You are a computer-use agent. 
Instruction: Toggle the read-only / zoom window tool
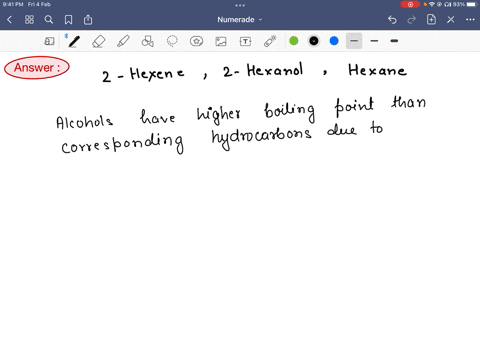tap(49, 41)
